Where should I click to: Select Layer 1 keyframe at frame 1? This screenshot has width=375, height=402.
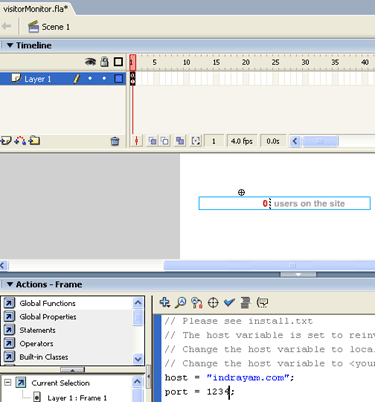(x=133, y=79)
